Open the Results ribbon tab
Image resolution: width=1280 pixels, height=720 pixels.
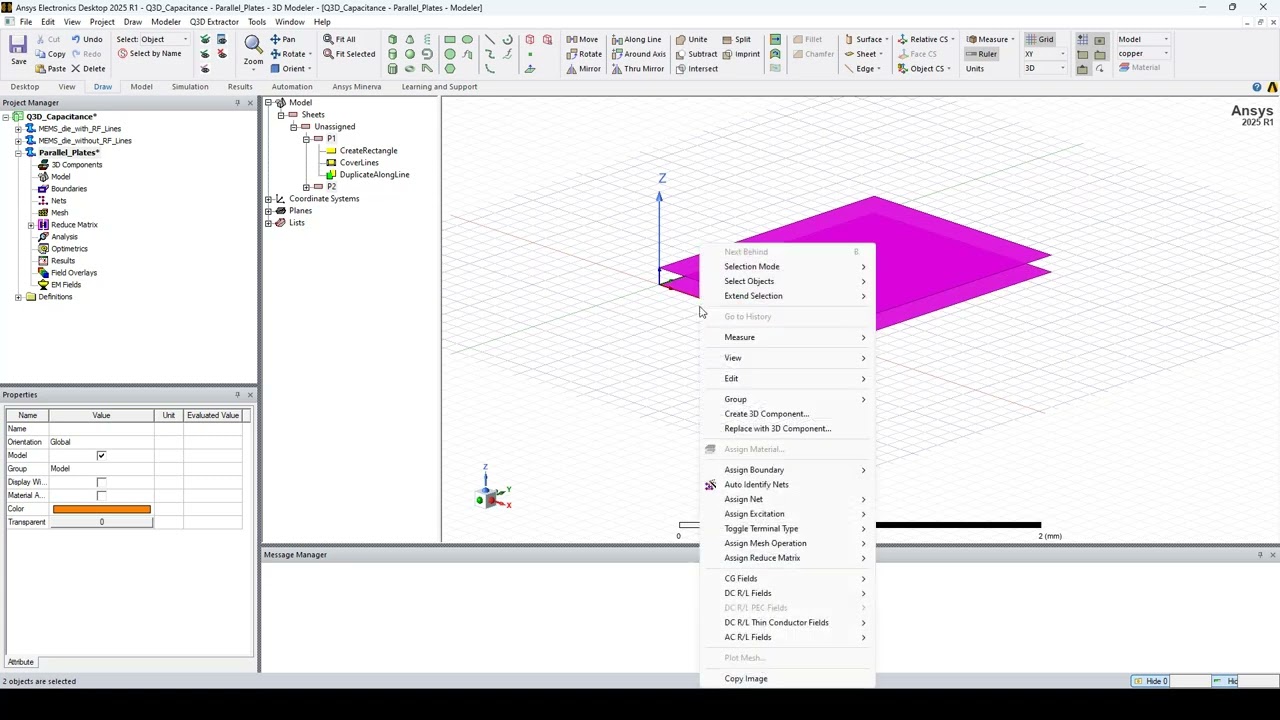point(240,87)
